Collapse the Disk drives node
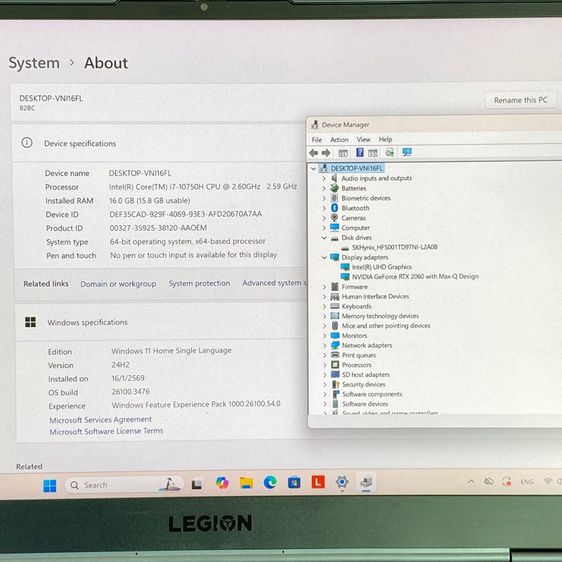Screen dimensions: 562x562 point(324,237)
